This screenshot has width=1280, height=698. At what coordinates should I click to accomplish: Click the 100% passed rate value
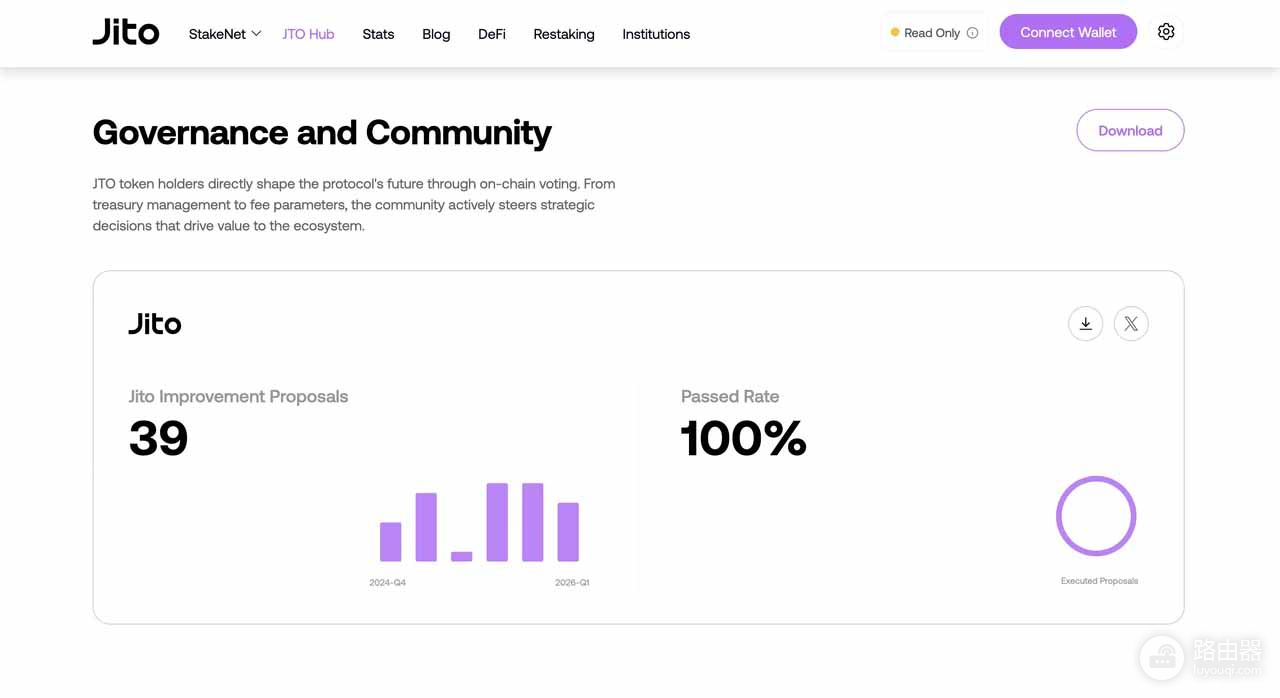pos(744,438)
